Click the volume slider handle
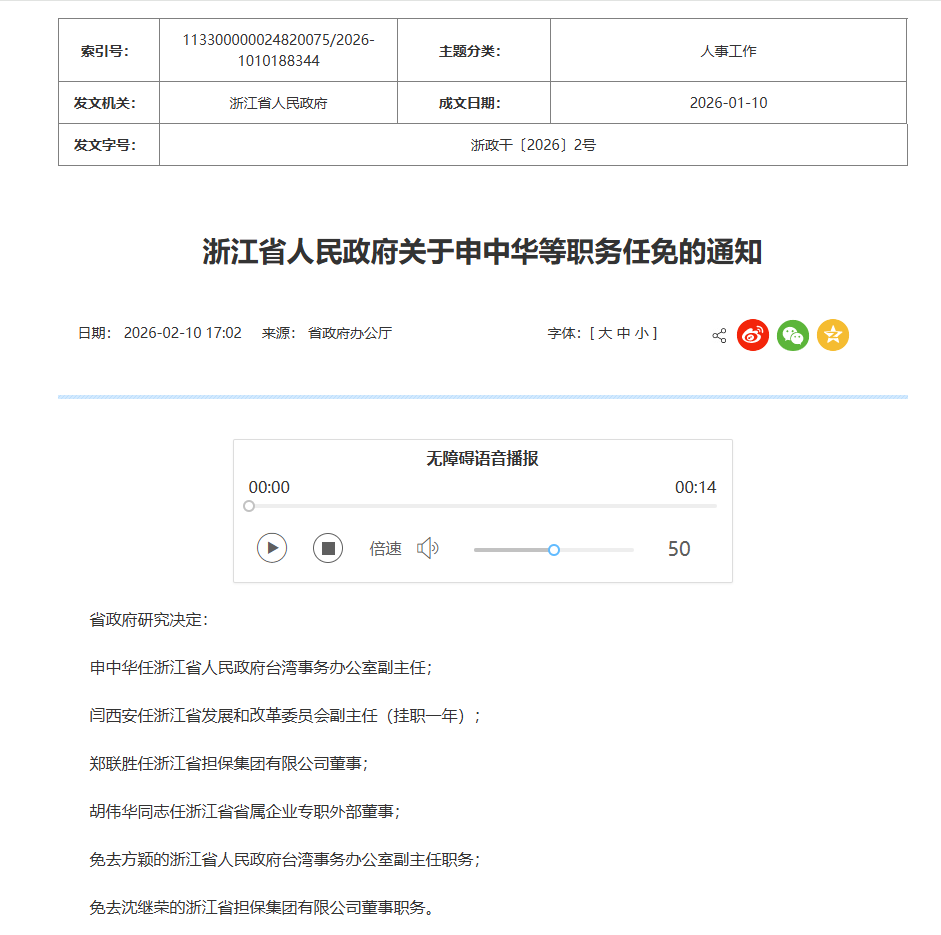The image size is (941, 935). coord(554,549)
